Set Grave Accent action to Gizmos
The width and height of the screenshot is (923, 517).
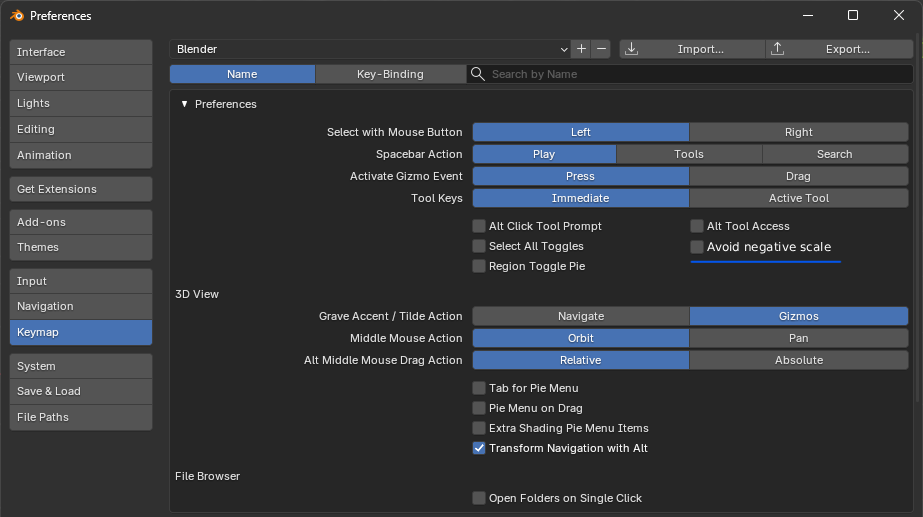click(x=799, y=316)
